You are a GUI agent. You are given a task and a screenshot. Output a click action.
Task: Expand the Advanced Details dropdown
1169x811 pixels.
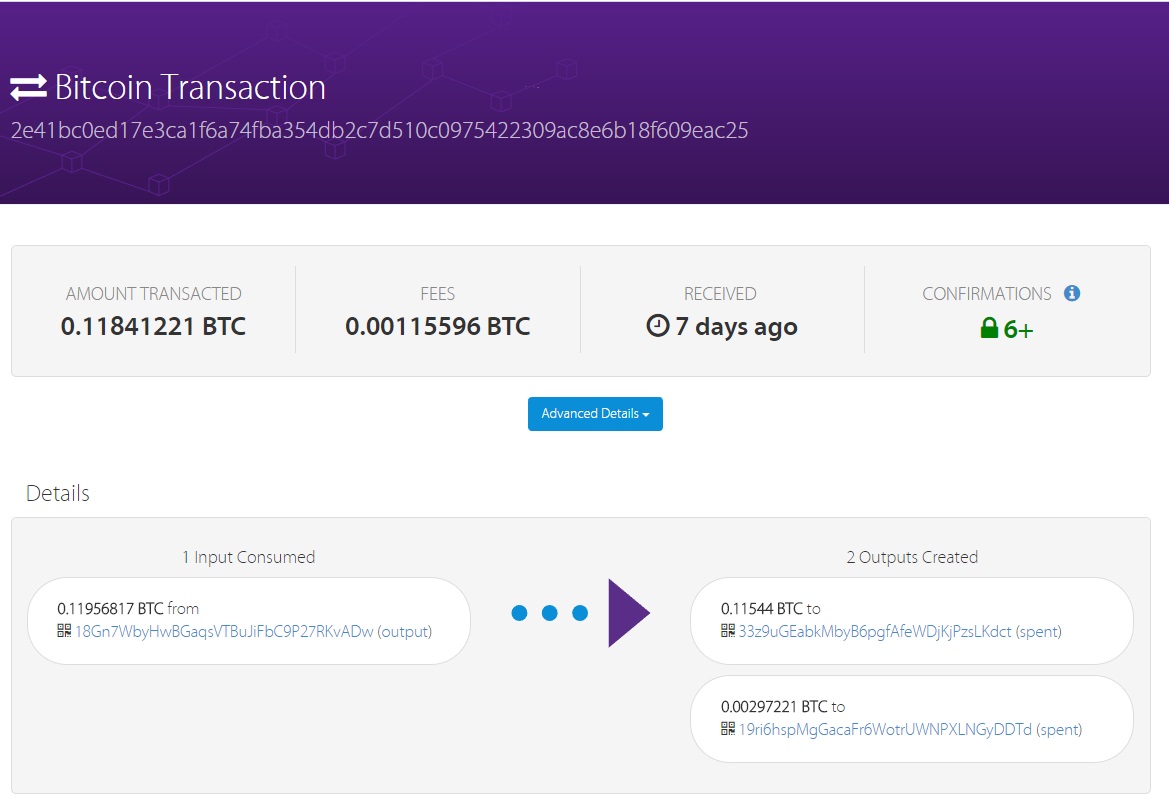click(x=595, y=414)
